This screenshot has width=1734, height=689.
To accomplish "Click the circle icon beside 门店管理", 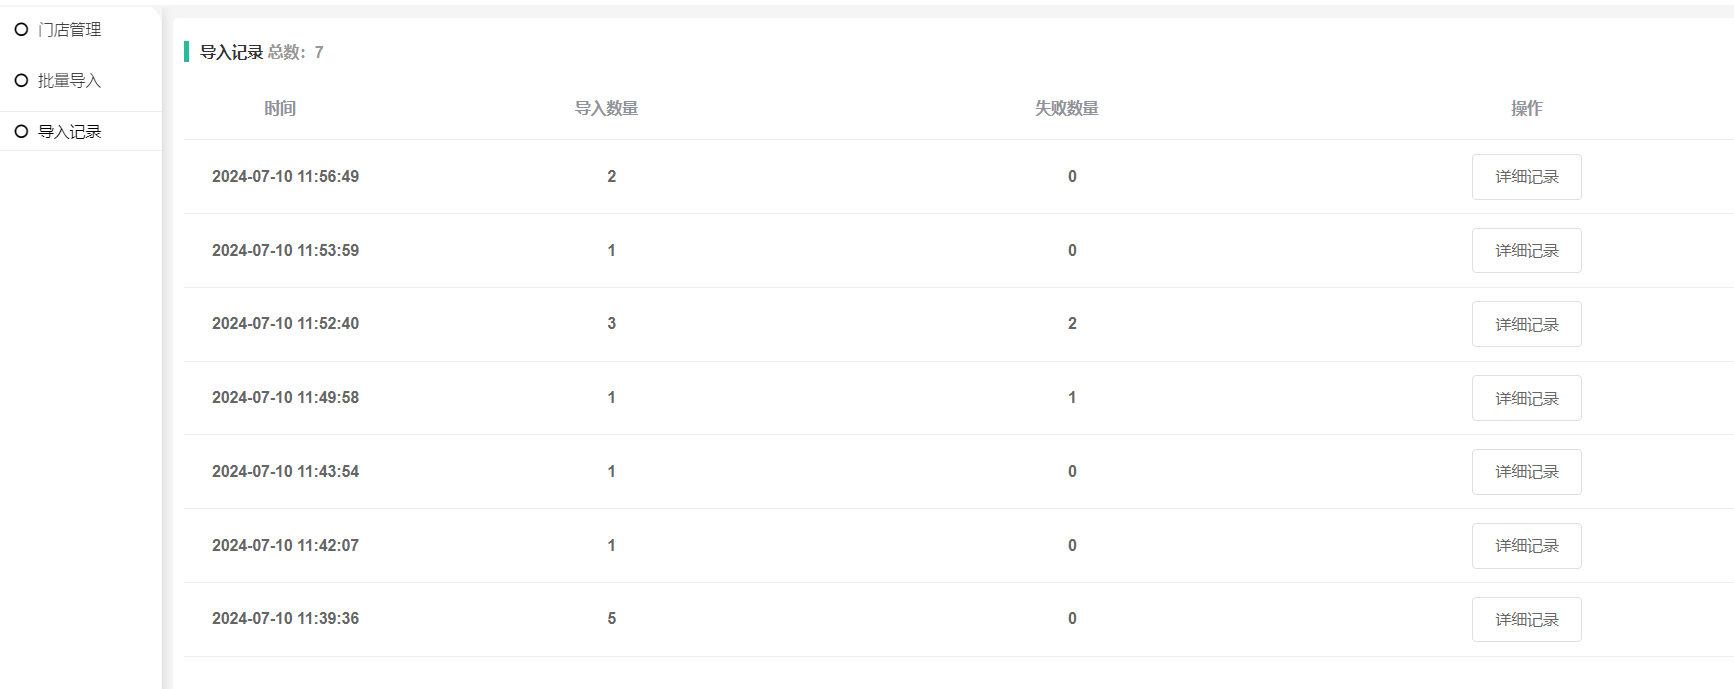I will pyautogui.click(x=21, y=30).
